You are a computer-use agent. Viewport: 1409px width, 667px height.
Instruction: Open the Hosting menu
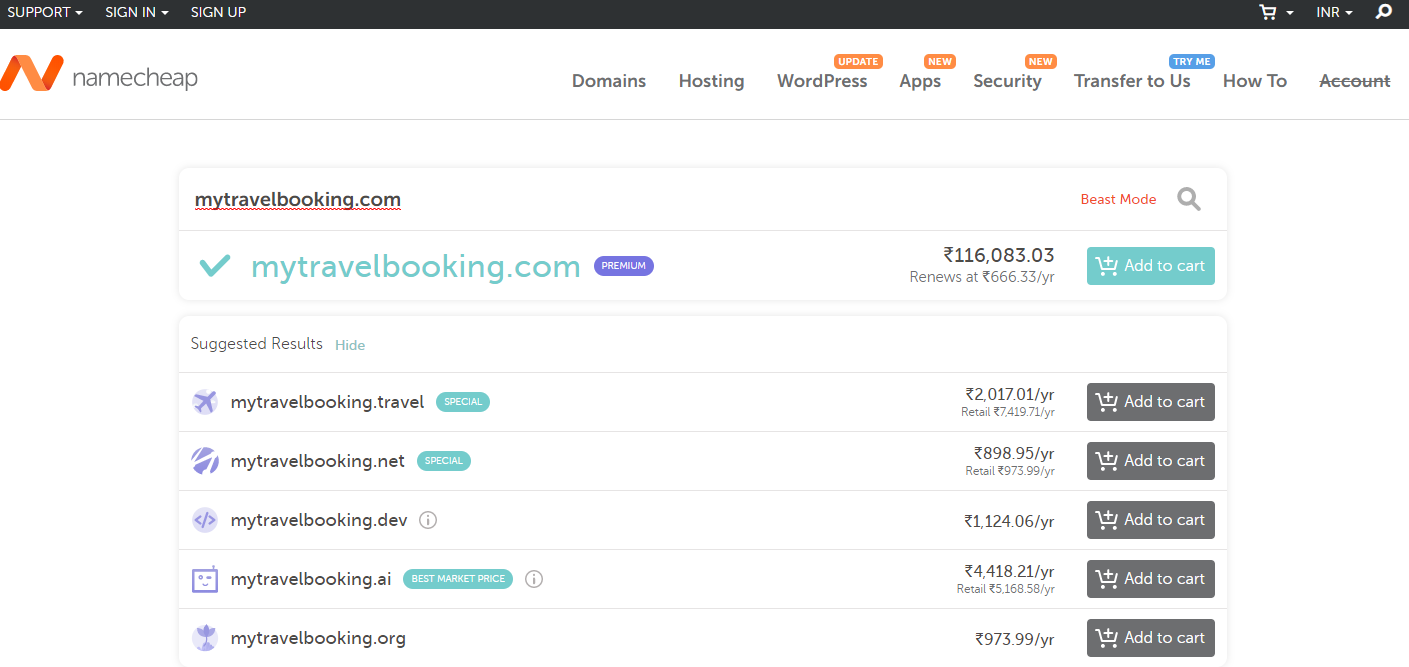coord(711,81)
